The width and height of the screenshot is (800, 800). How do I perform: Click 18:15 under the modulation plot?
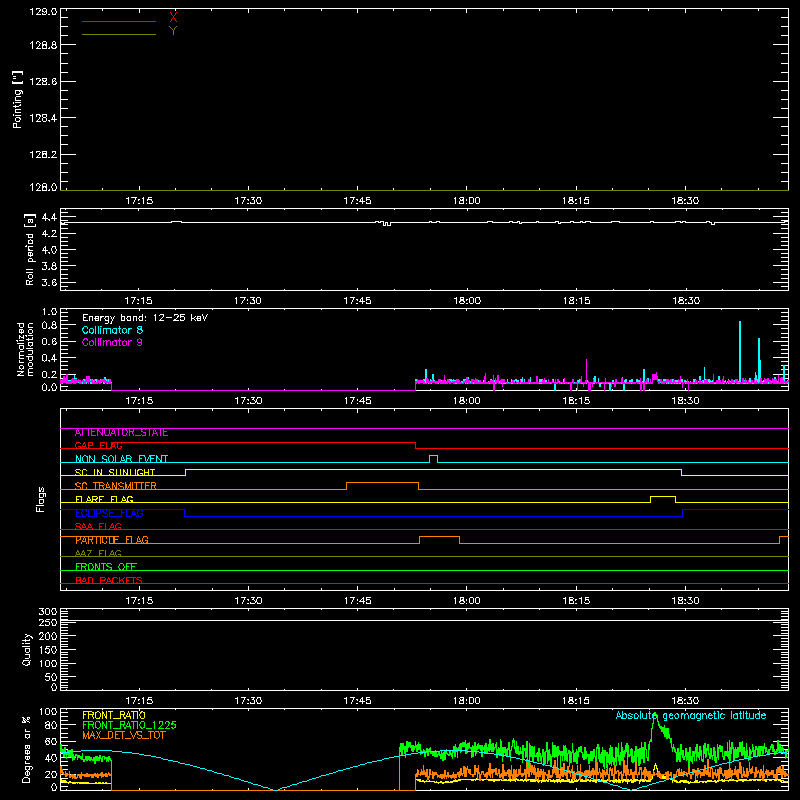(576, 401)
